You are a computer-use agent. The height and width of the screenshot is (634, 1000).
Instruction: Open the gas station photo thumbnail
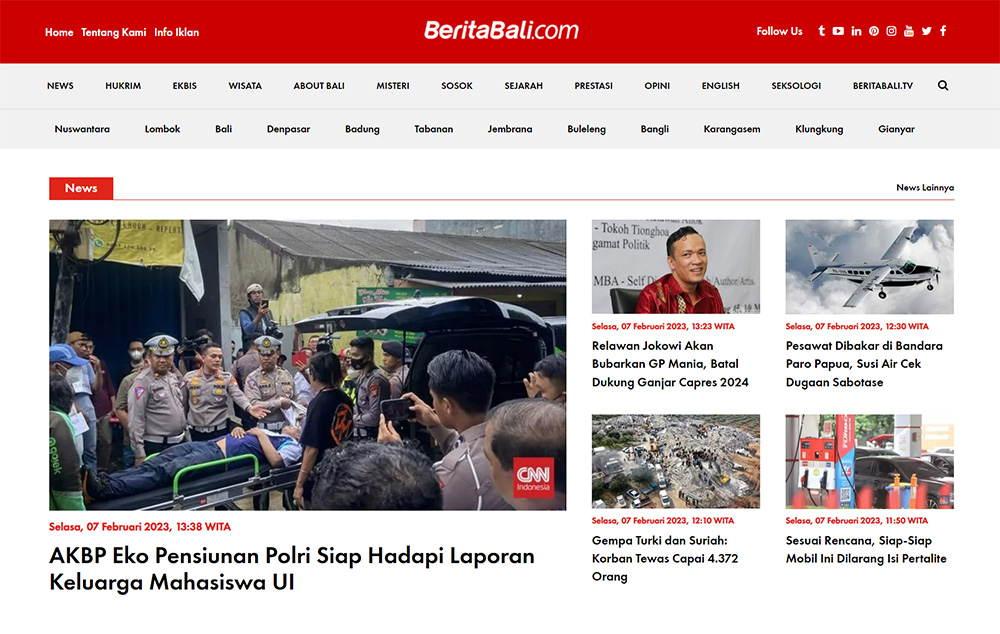click(x=870, y=461)
